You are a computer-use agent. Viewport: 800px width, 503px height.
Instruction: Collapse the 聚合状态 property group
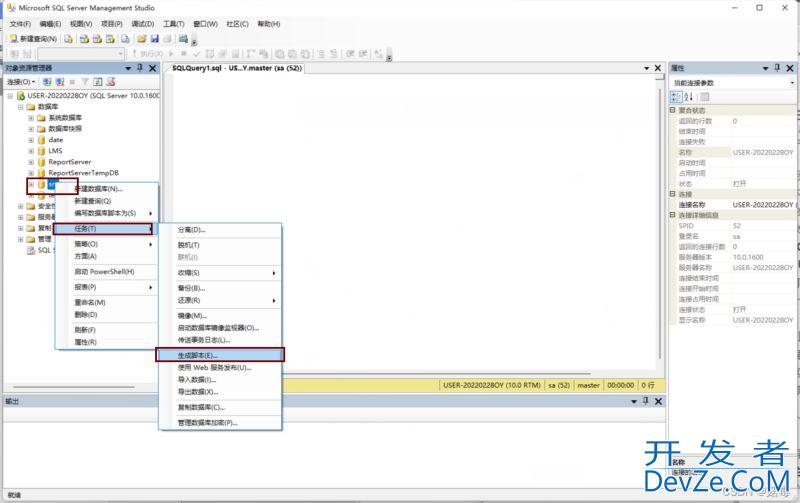[673, 110]
